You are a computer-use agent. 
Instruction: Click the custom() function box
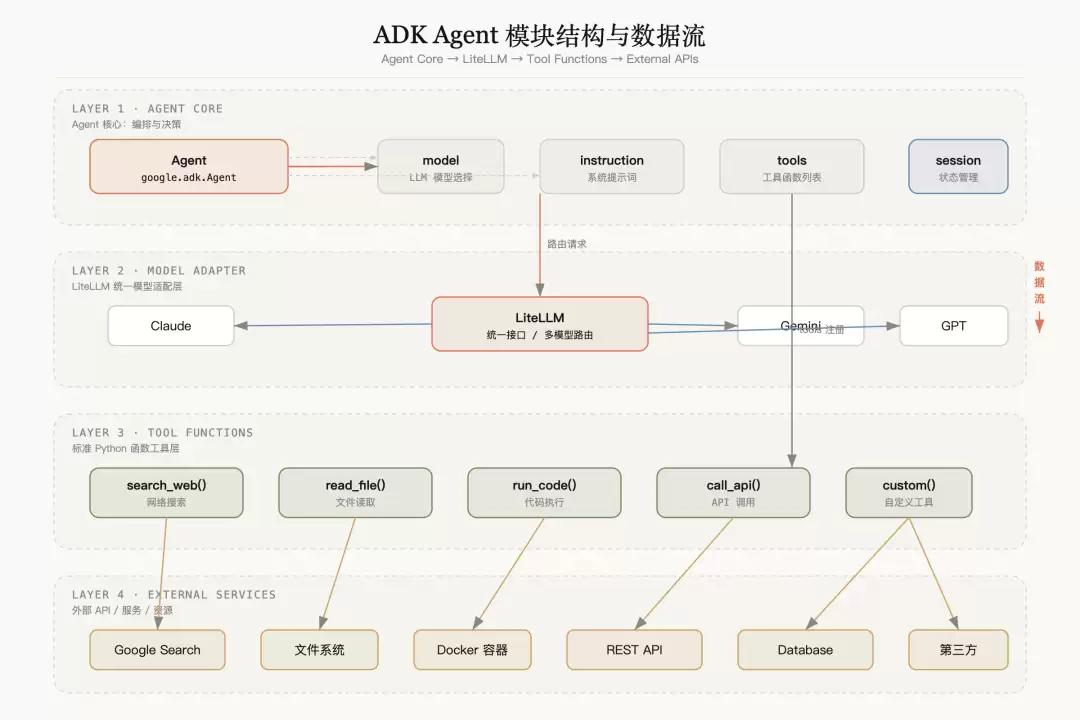(909, 493)
